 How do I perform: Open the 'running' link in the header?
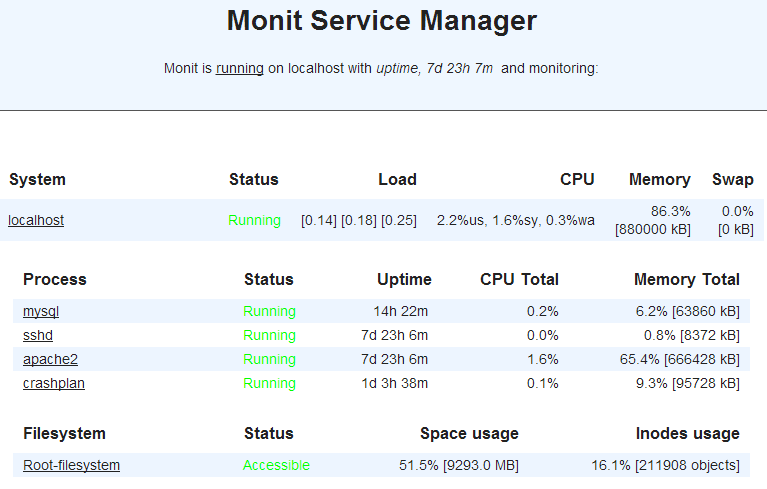point(240,68)
